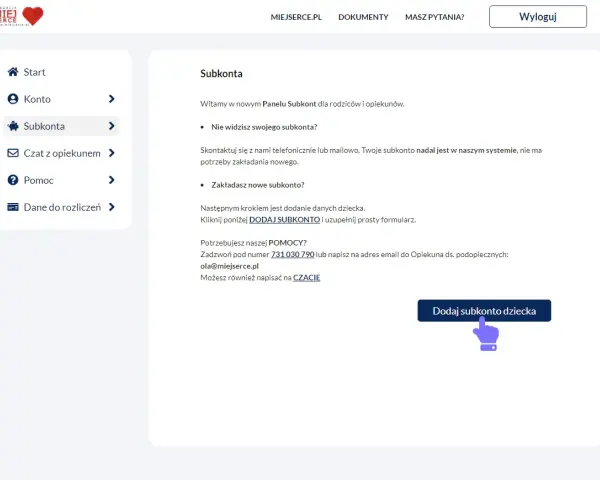Expand the Konto chevron
The image size is (600, 480).
pyautogui.click(x=111, y=99)
